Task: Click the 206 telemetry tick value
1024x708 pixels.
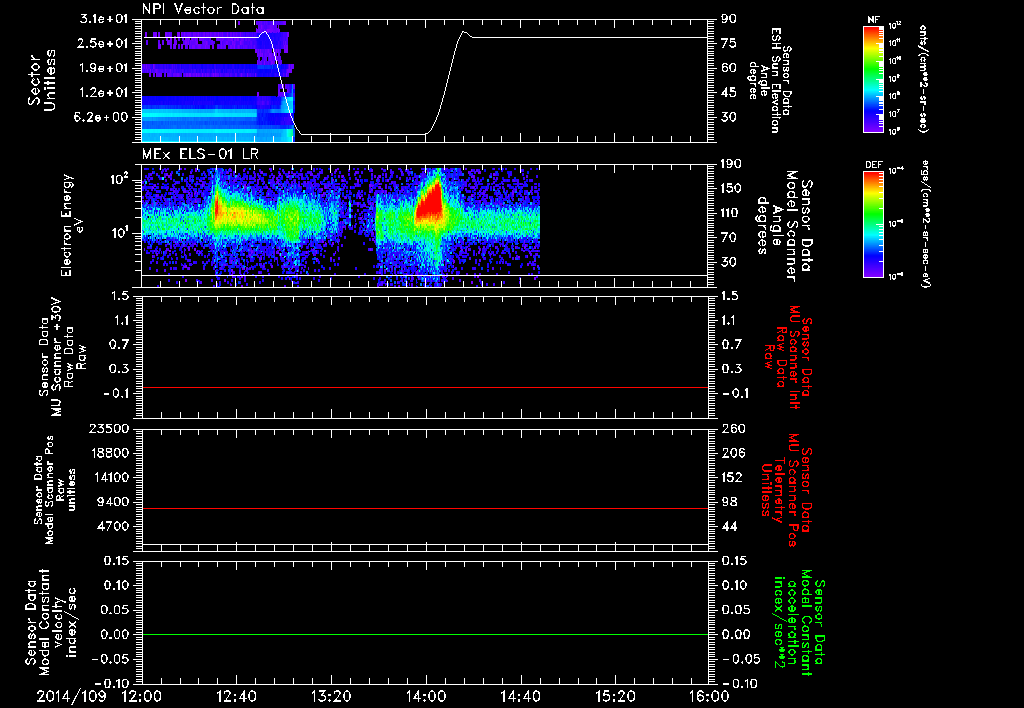Action: 733,453
